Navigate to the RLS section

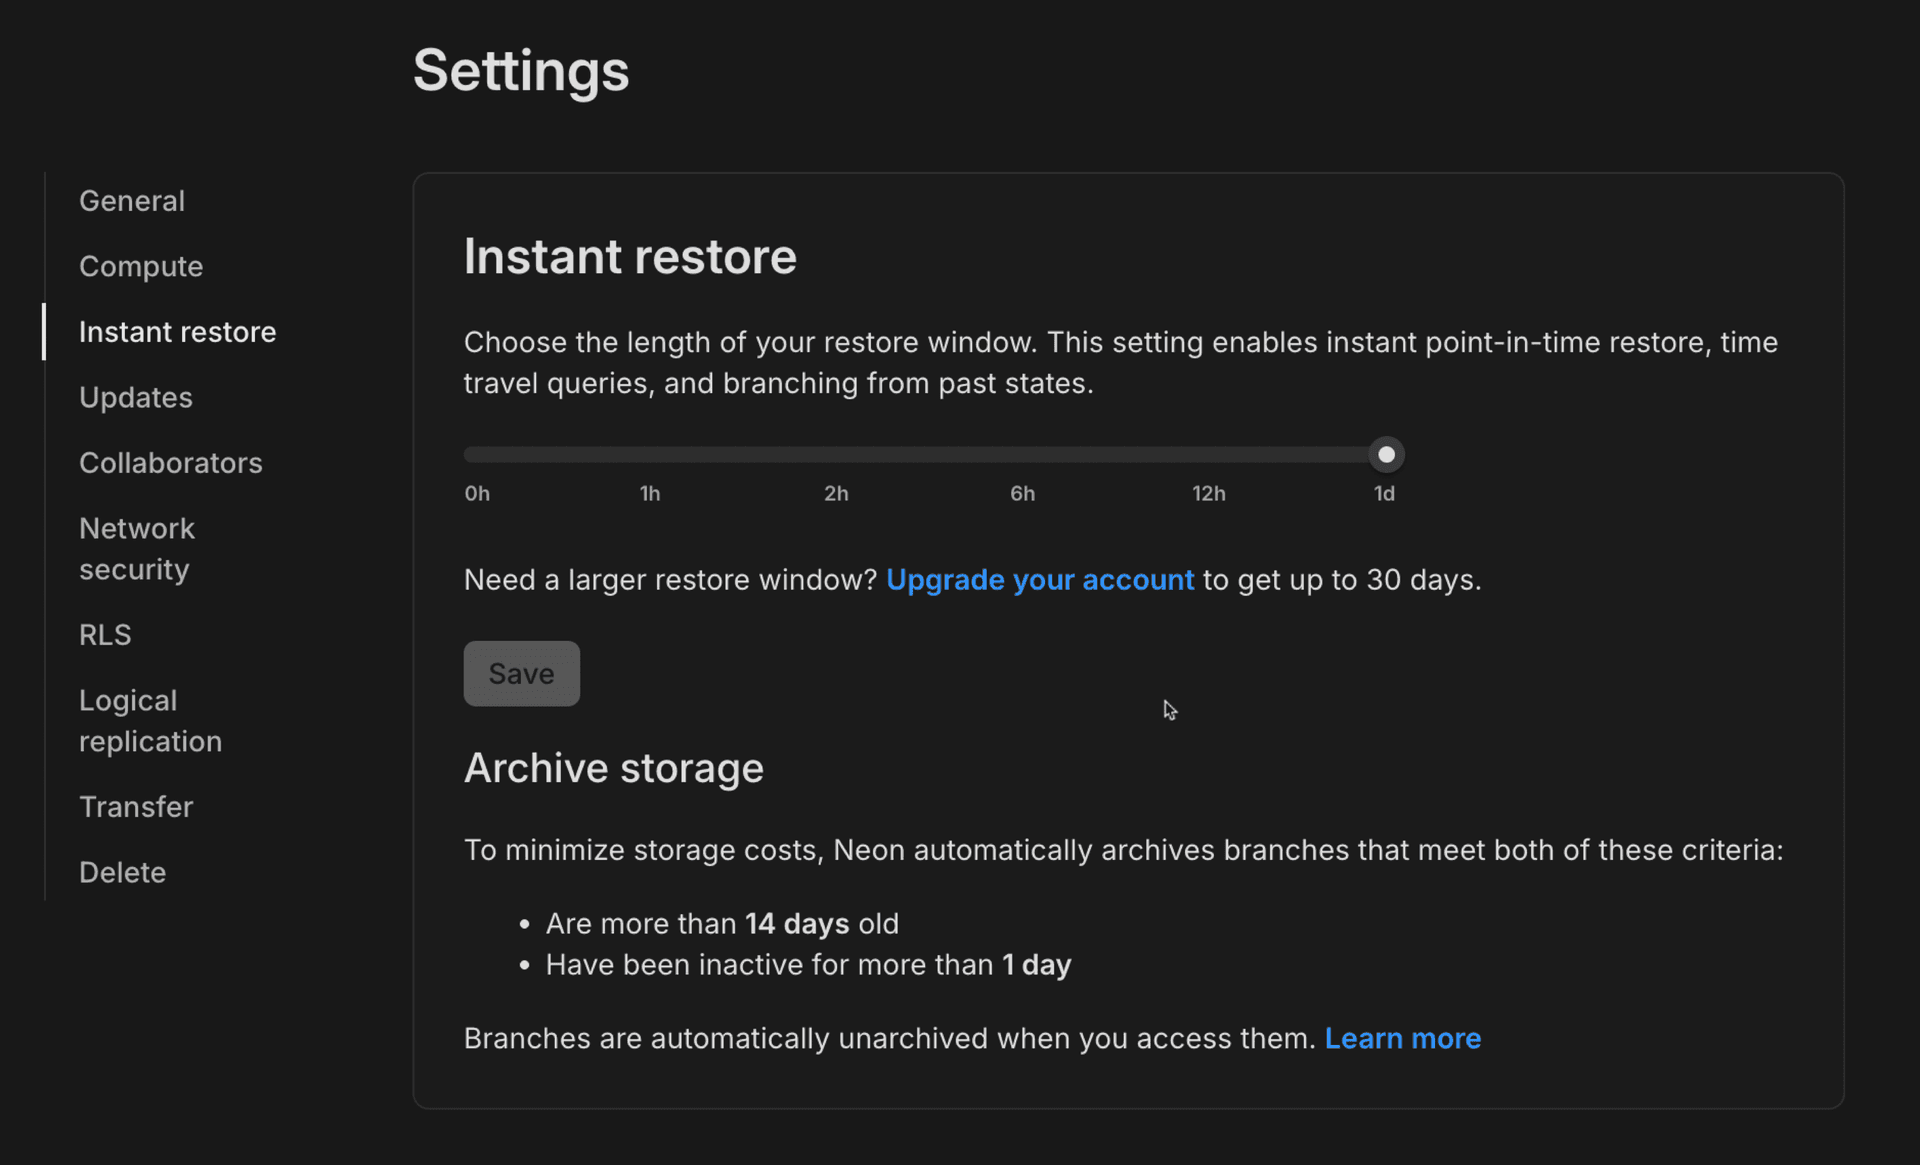pyautogui.click(x=105, y=634)
